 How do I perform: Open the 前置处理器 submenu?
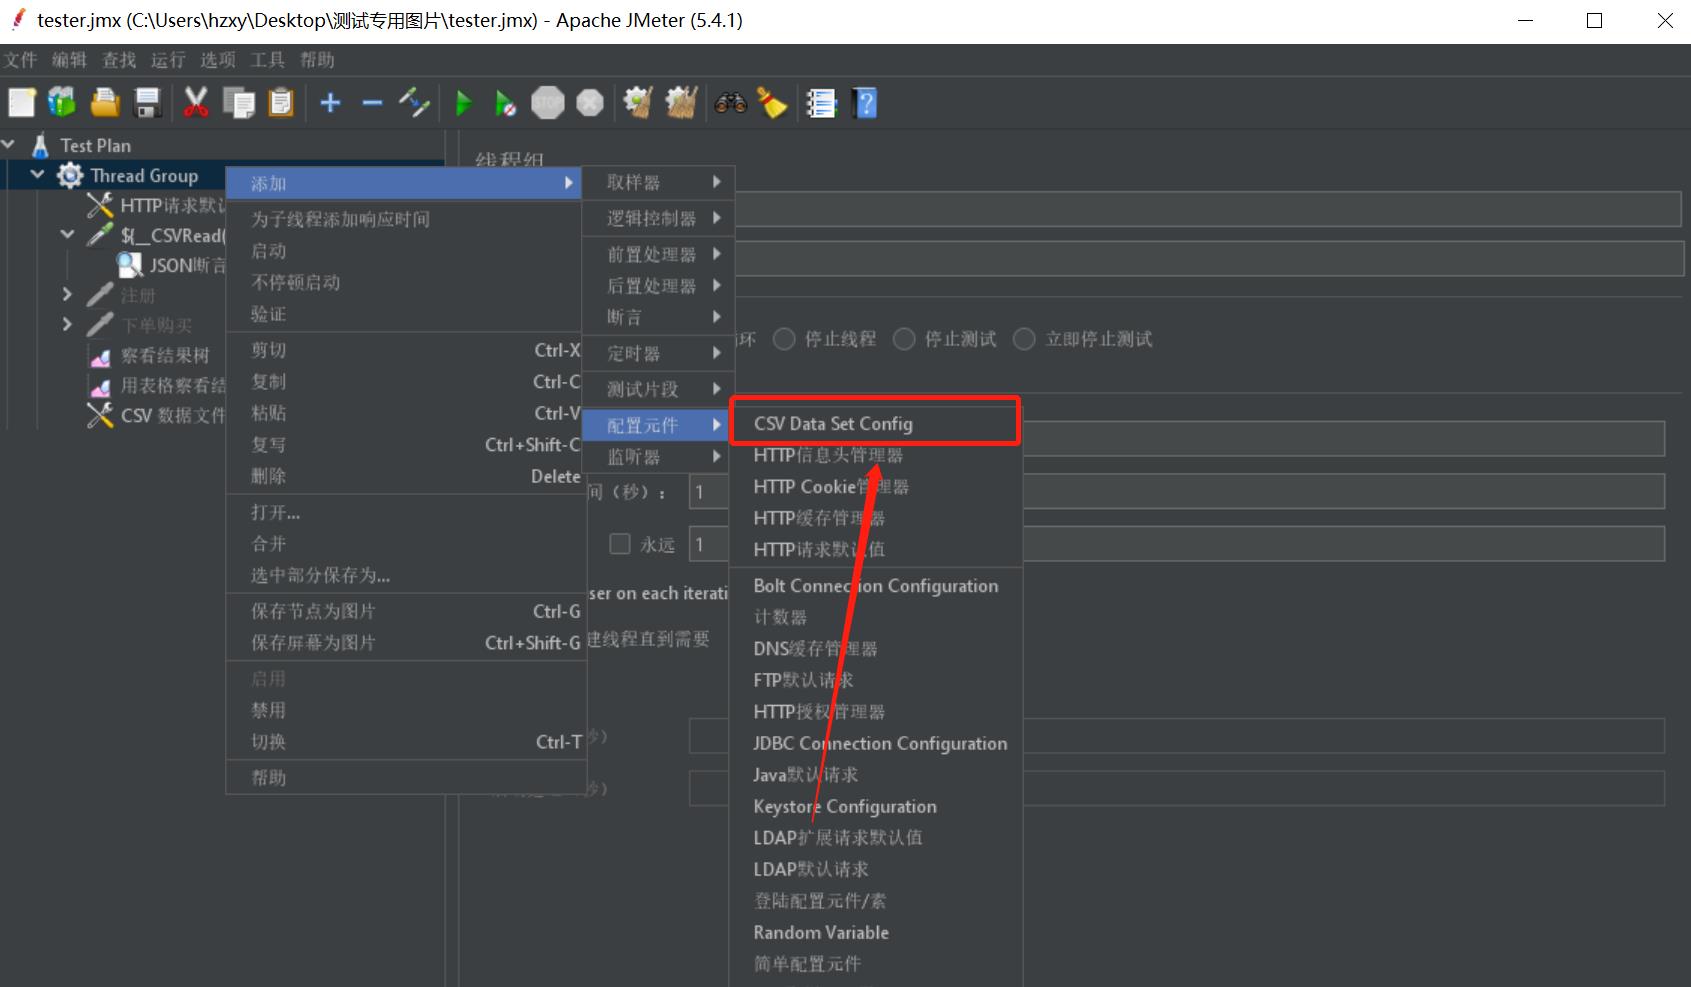tap(660, 254)
